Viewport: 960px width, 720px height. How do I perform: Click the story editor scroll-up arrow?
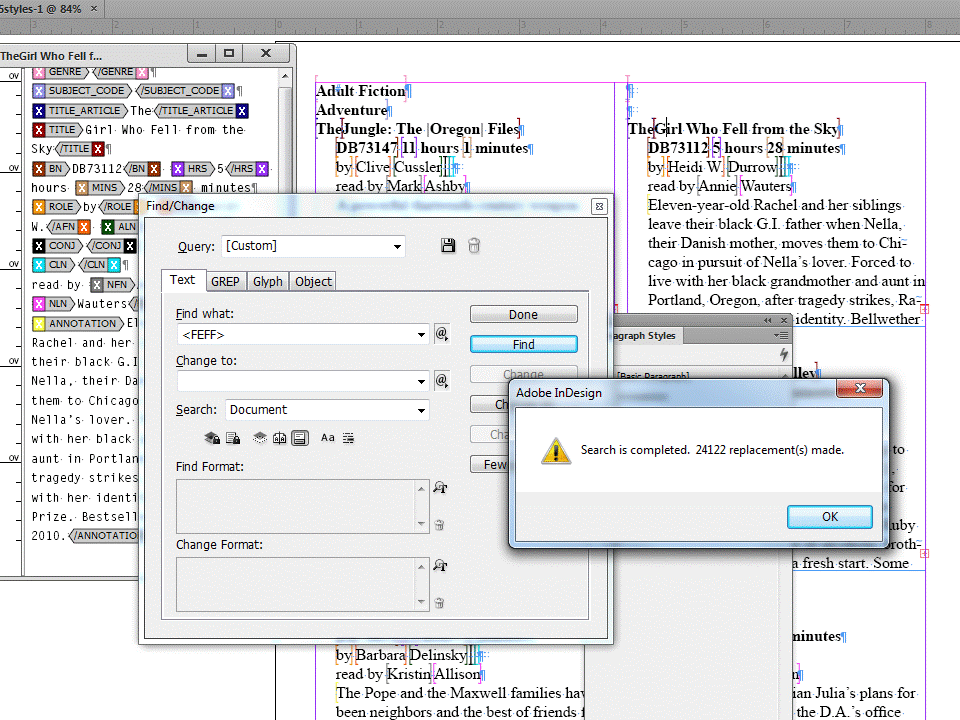[285, 77]
